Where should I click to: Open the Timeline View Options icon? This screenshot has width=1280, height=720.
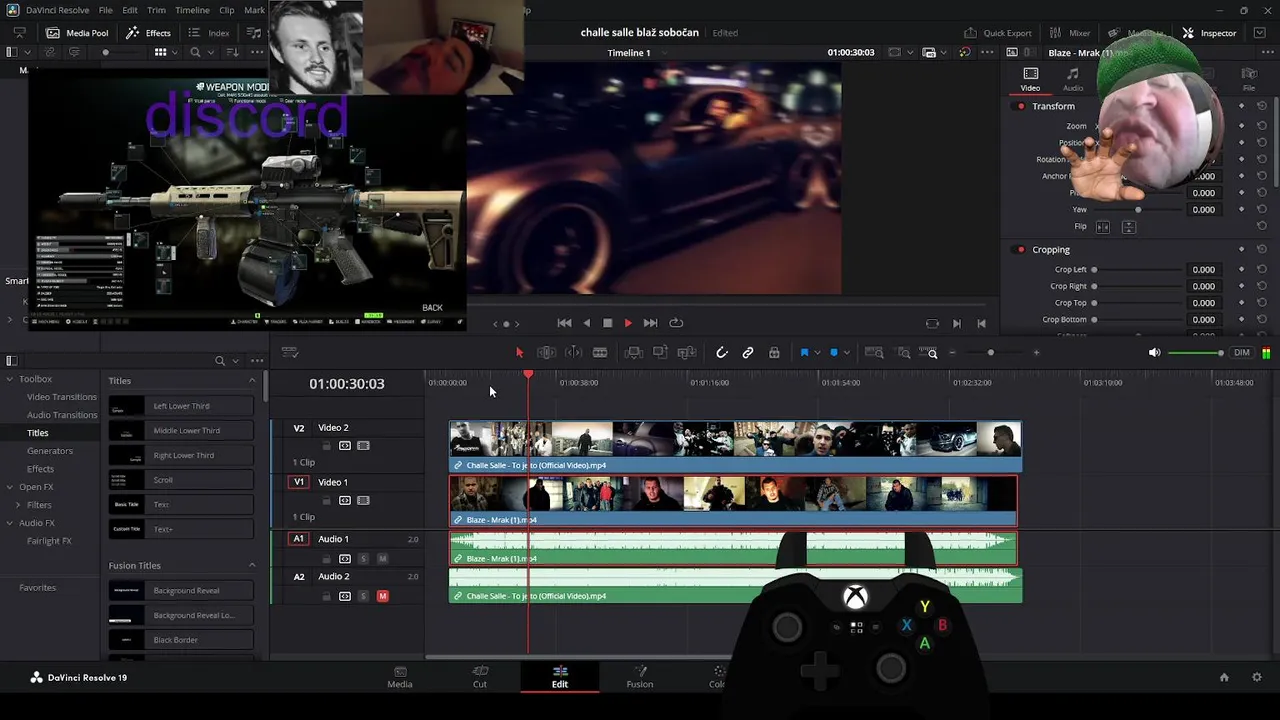pyautogui.click(x=290, y=353)
